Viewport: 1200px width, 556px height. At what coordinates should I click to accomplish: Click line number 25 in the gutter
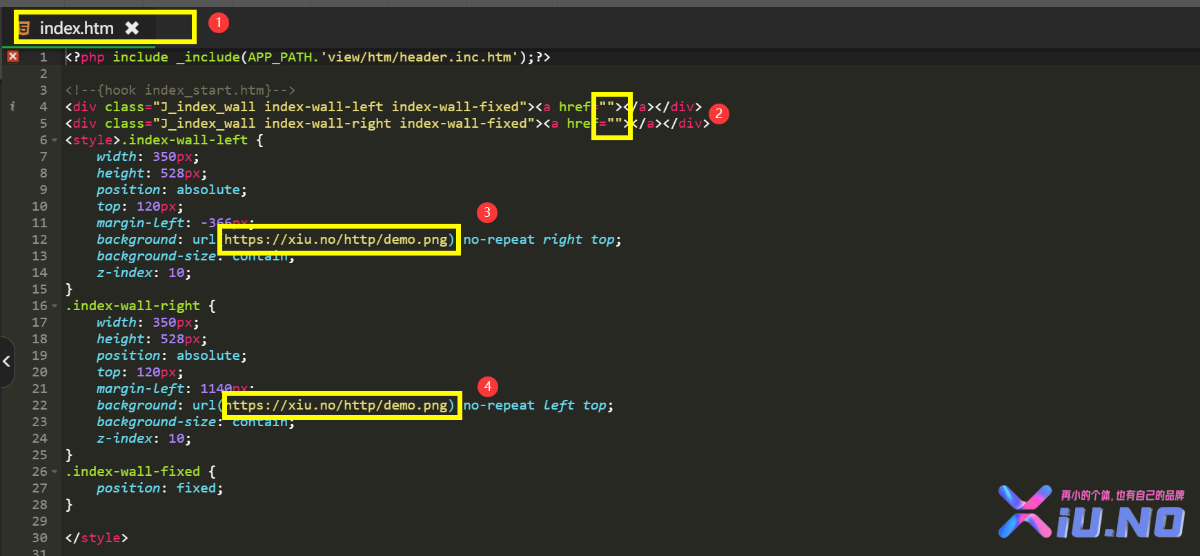click(40, 455)
